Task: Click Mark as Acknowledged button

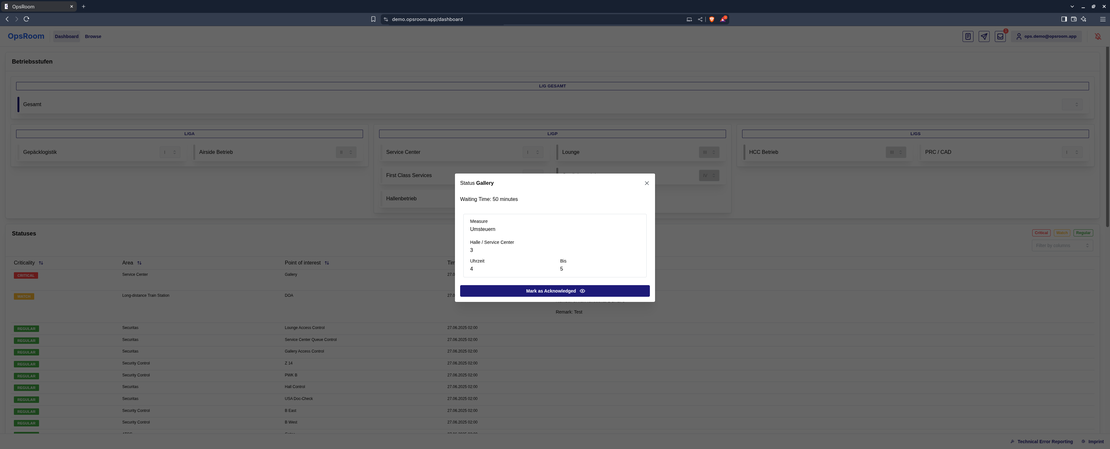Action: pos(555,291)
